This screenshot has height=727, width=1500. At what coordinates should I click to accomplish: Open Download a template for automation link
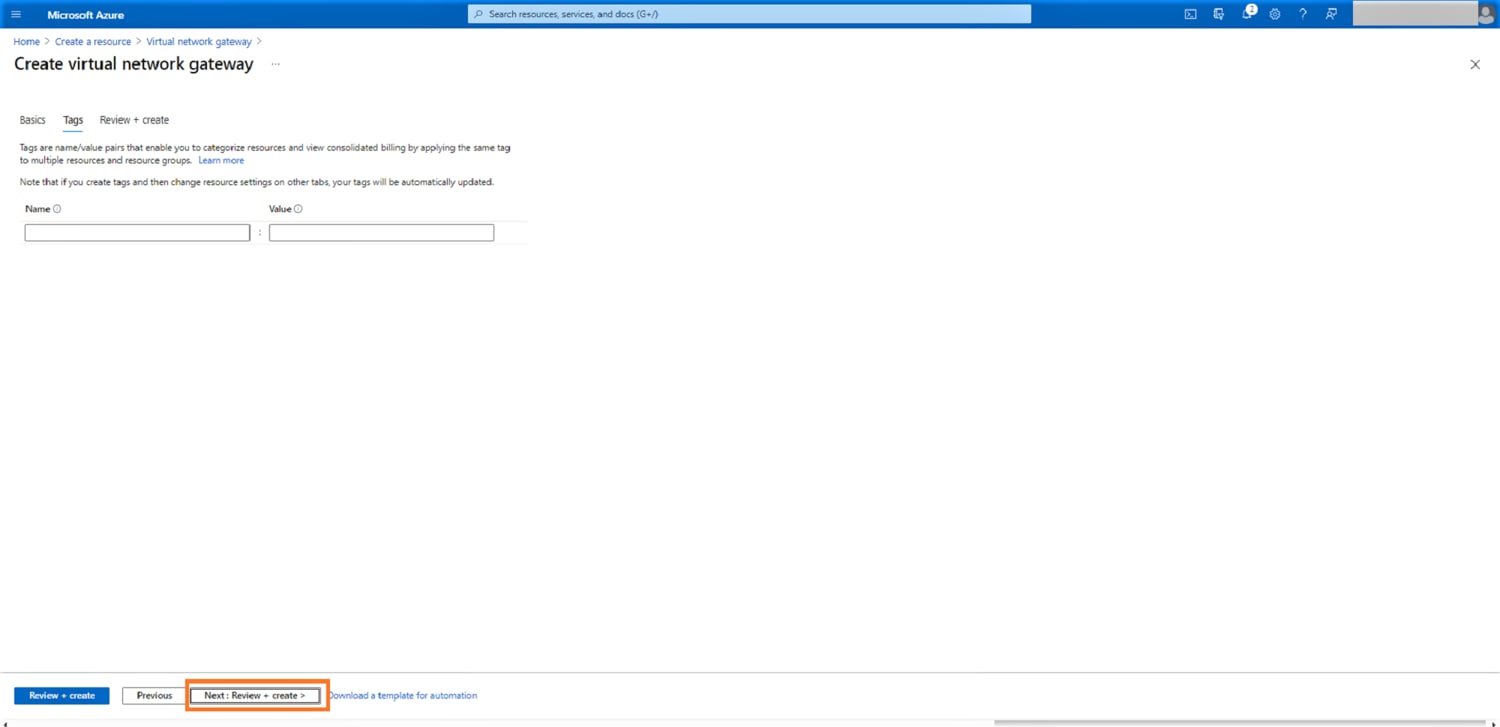(x=403, y=695)
